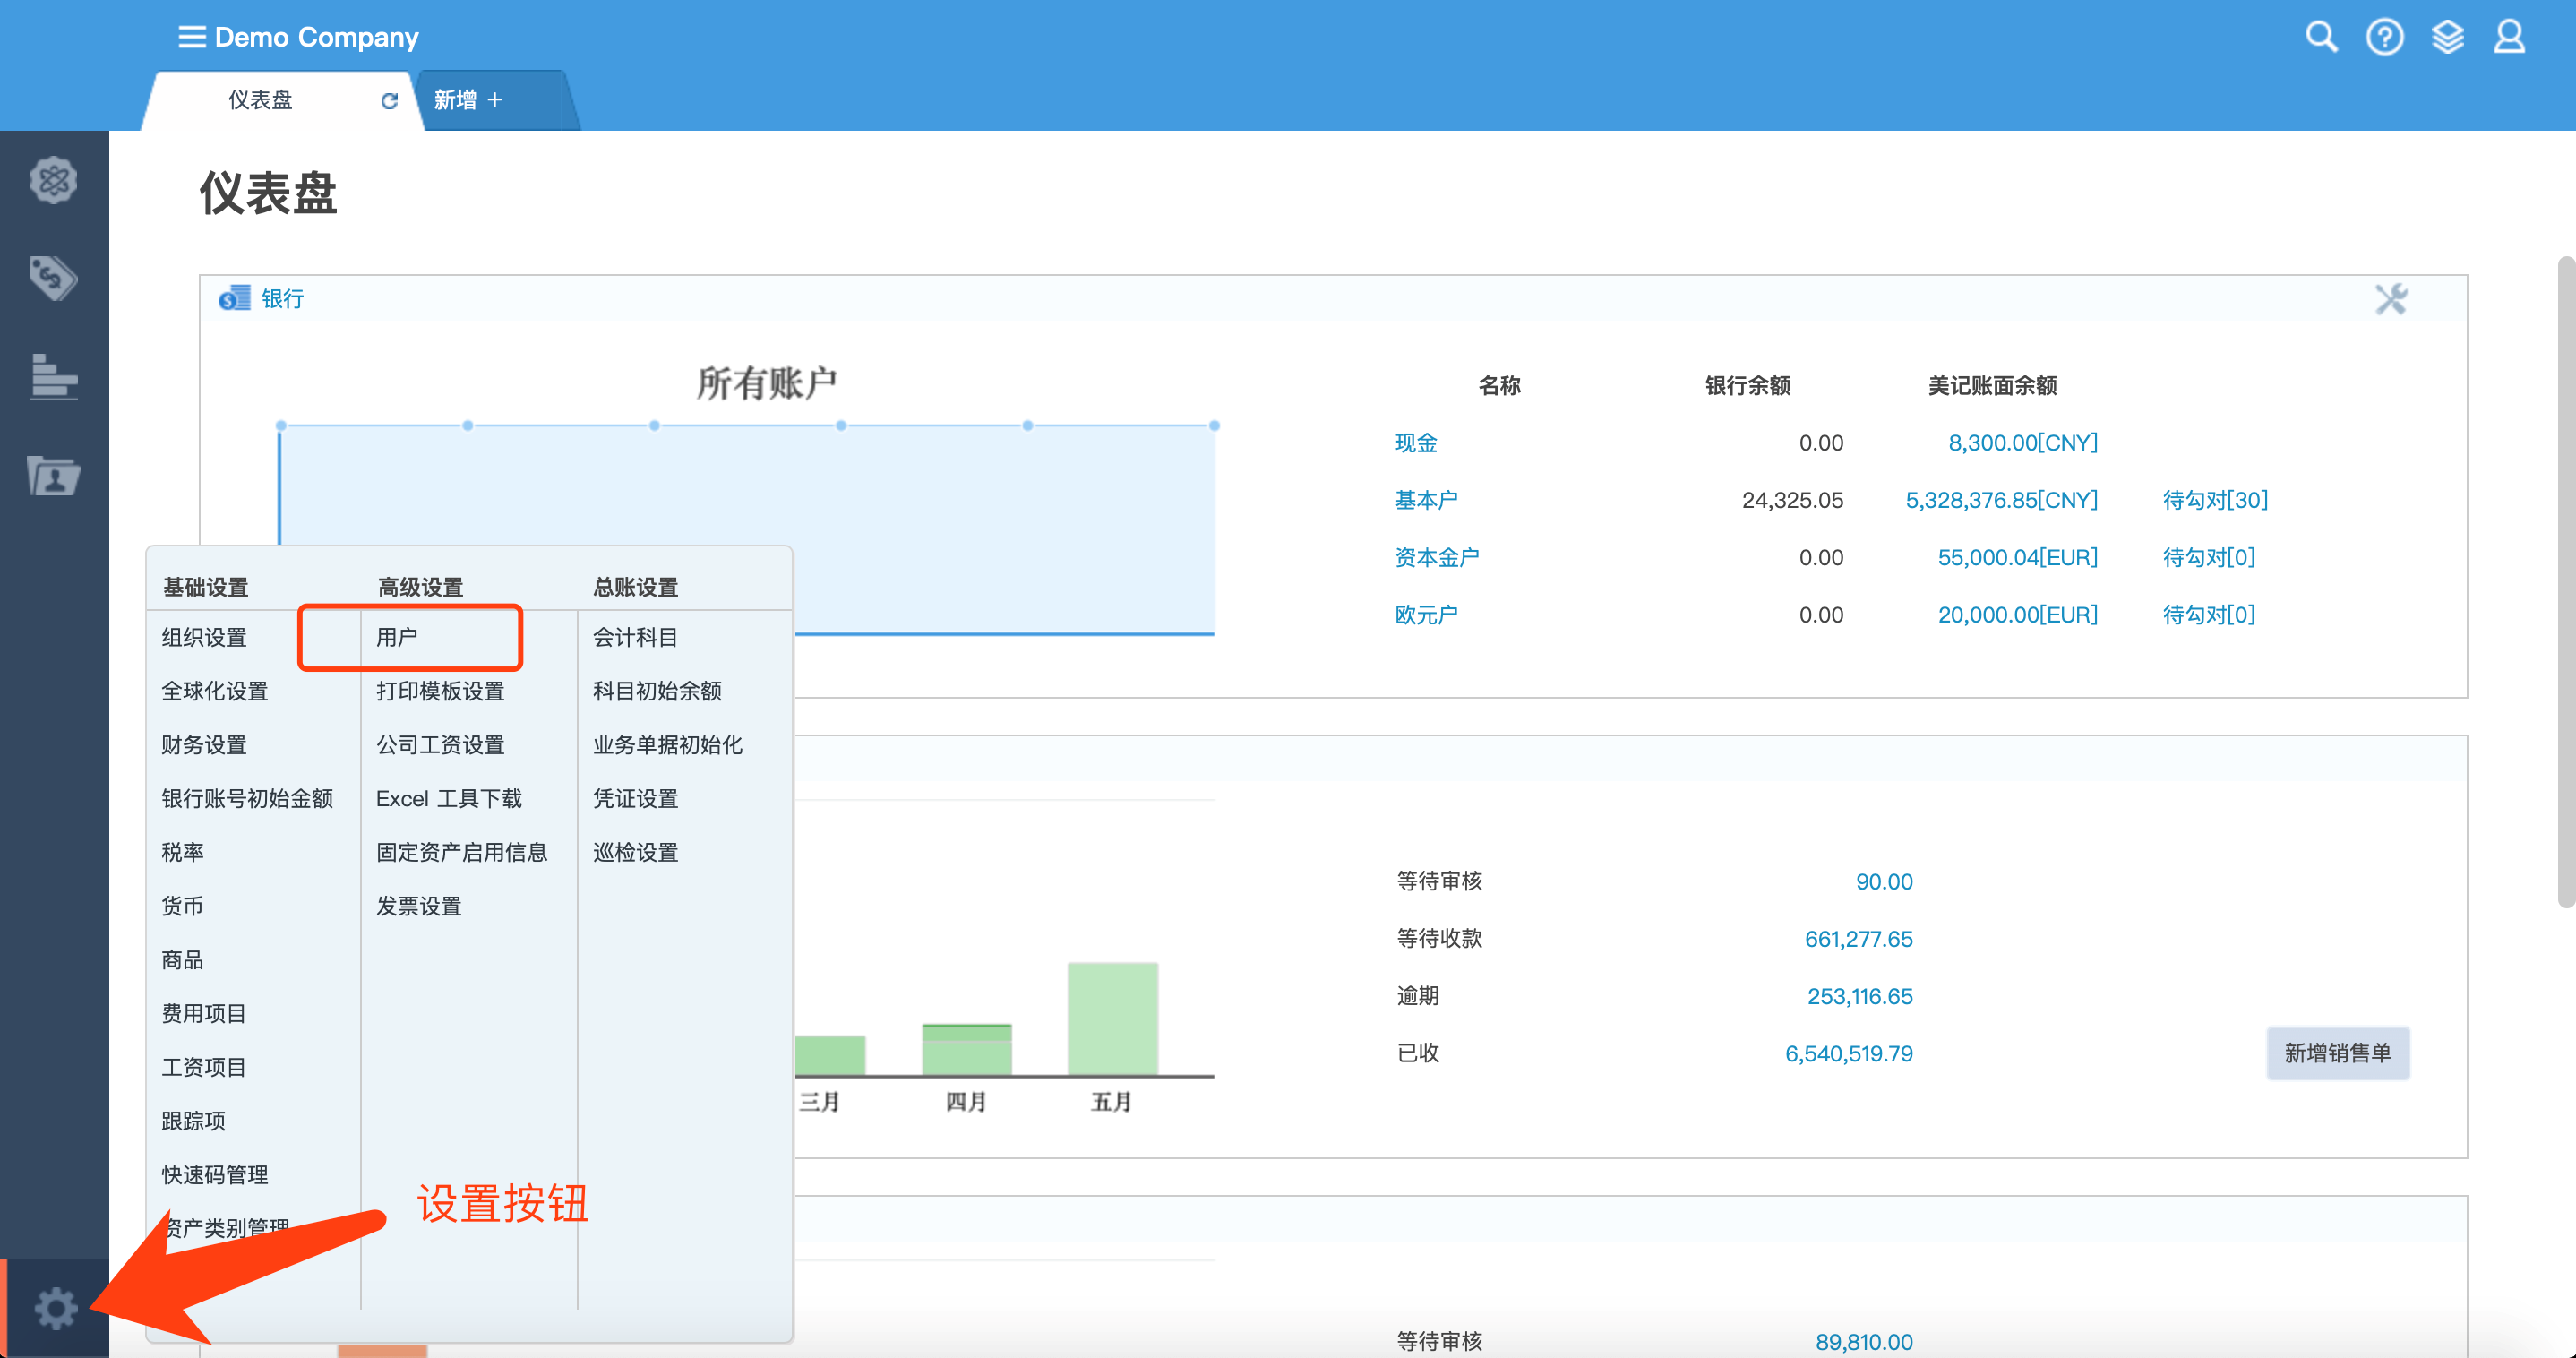2576x1358 pixels.
Task: Open 组织设置 in basic settings
Action: [x=204, y=637]
